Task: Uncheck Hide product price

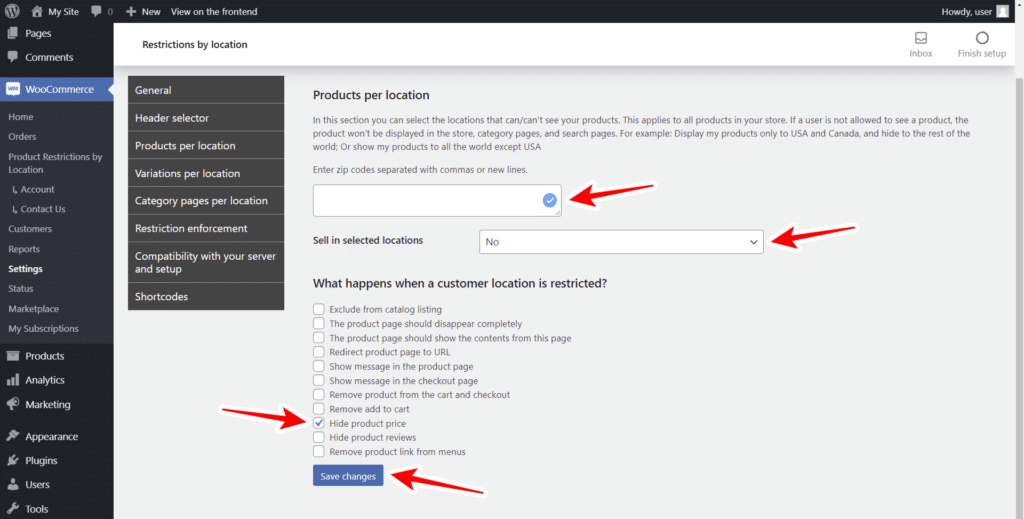Action: (x=319, y=423)
